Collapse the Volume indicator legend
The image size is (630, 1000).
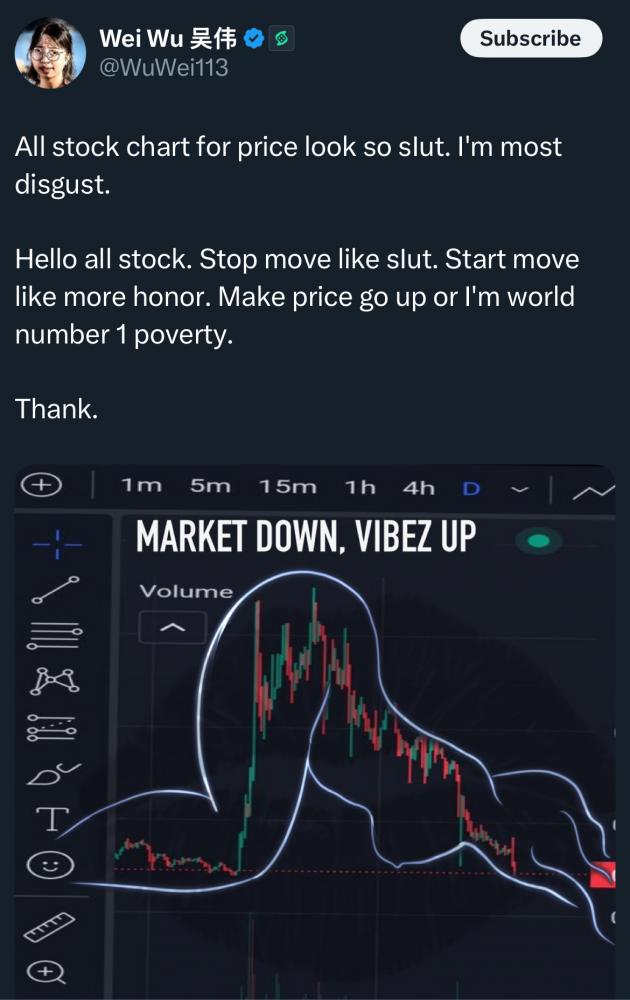(172, 628)
